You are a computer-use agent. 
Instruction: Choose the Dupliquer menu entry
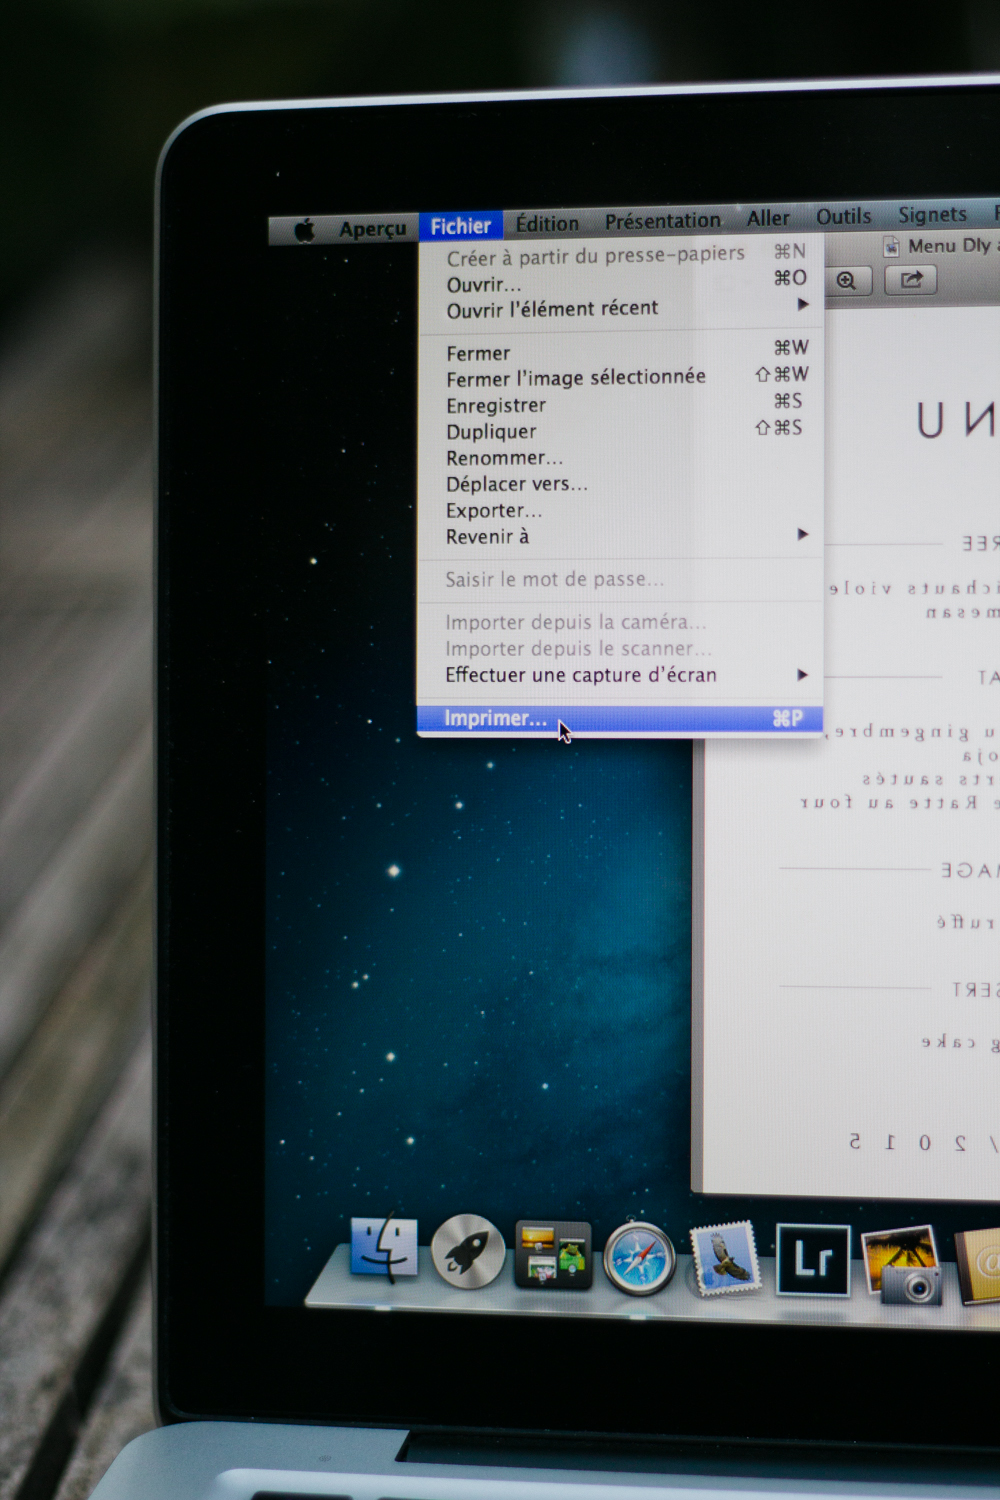[x=620, y=430]
